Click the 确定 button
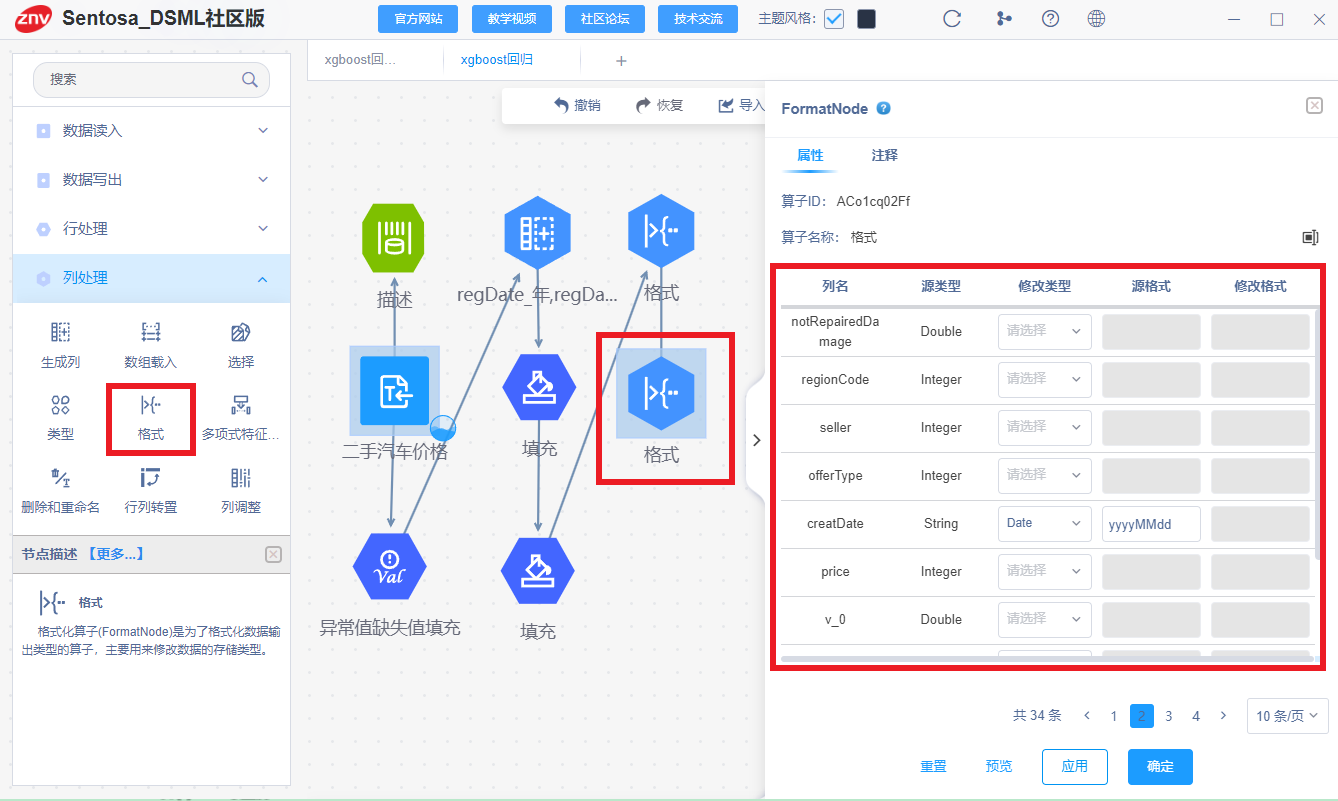The height and width of the screenshot is (801, 1338). tap(1160, 767)
